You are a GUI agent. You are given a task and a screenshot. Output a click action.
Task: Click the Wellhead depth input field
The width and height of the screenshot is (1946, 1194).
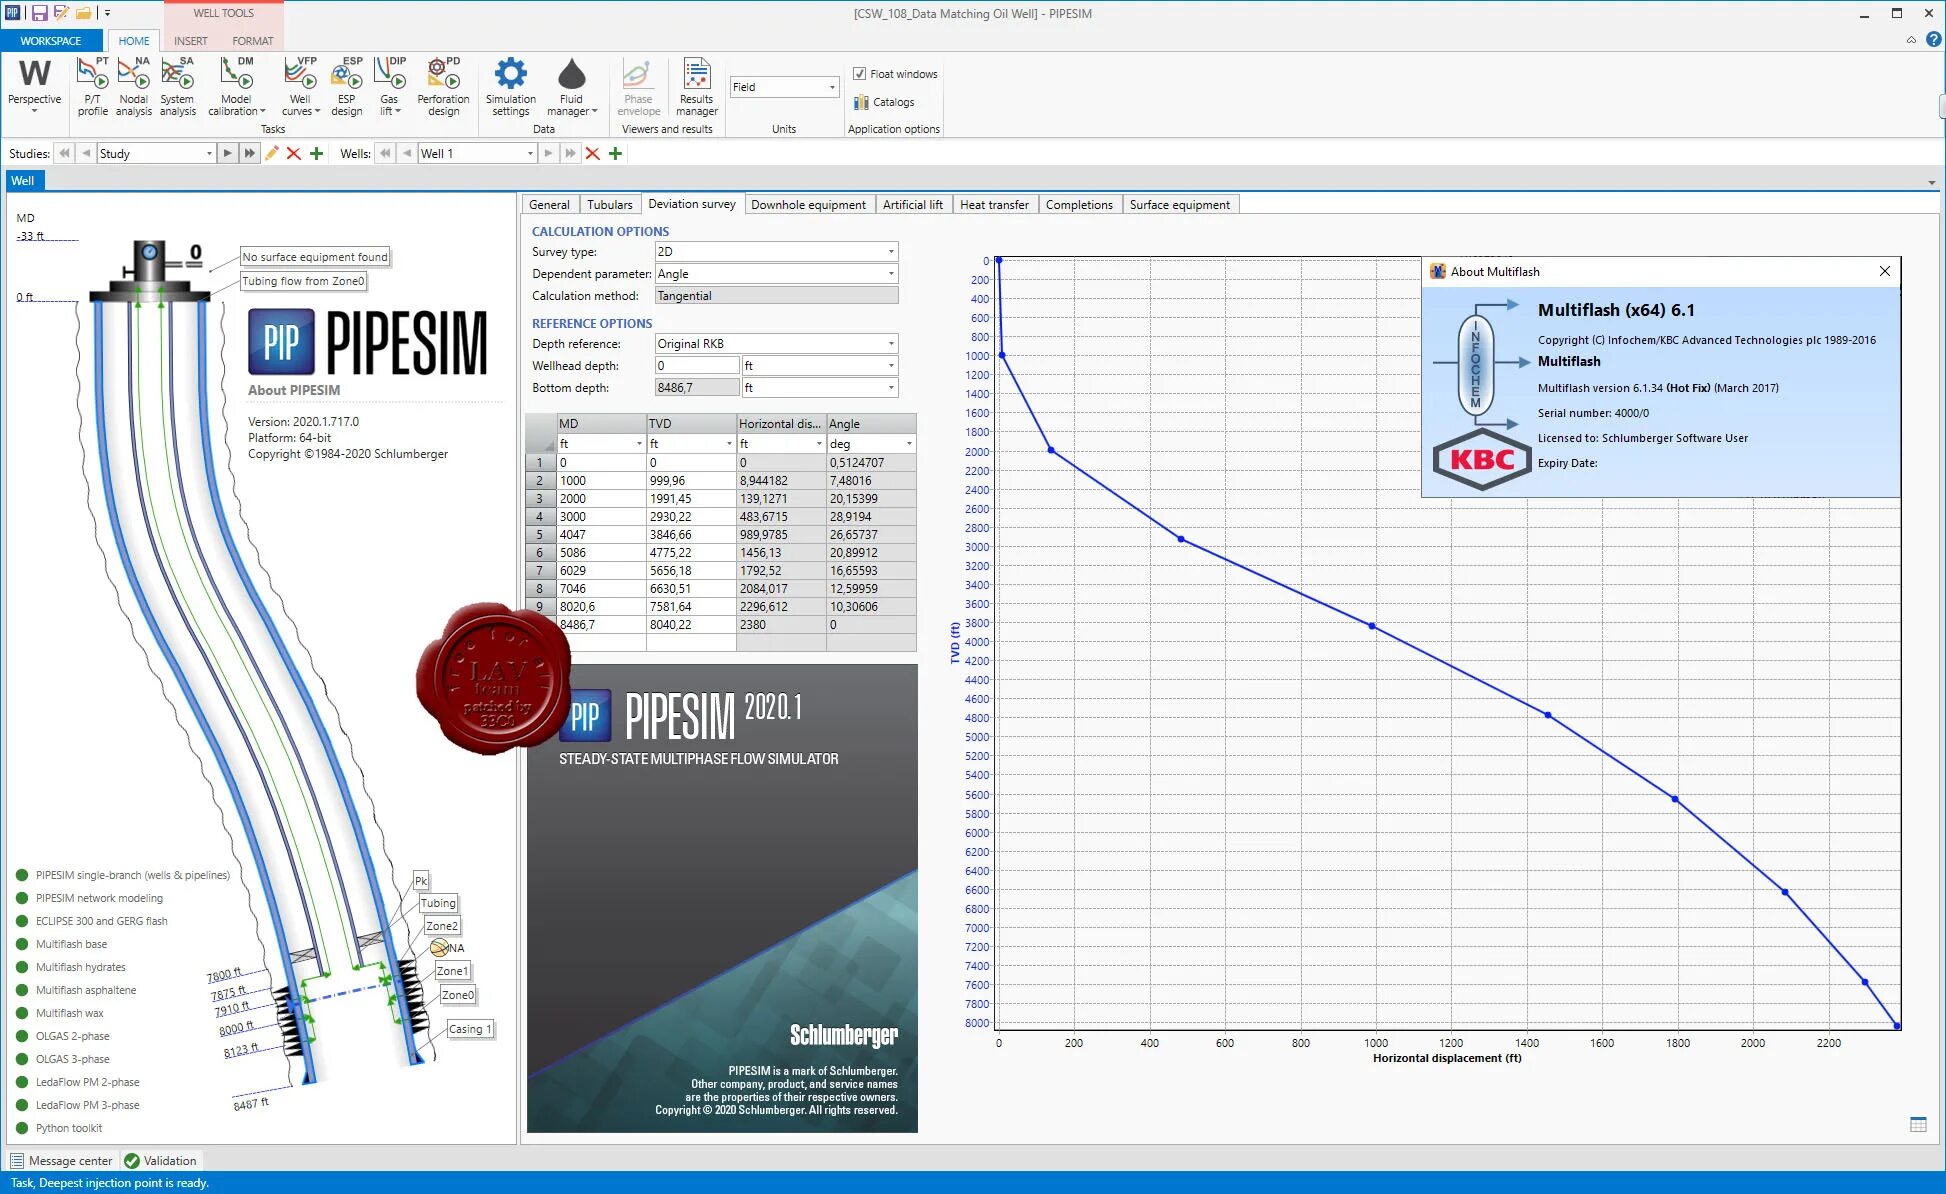point(697,366)
